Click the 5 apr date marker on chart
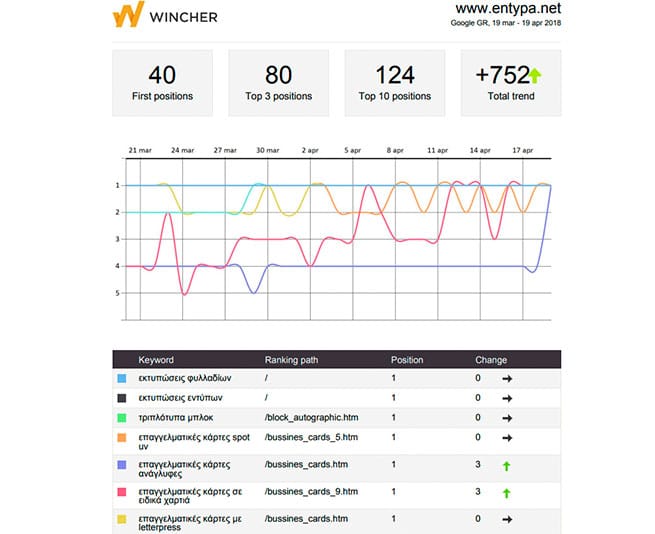This screenshot has height=534, width=655. coord(352,149)
